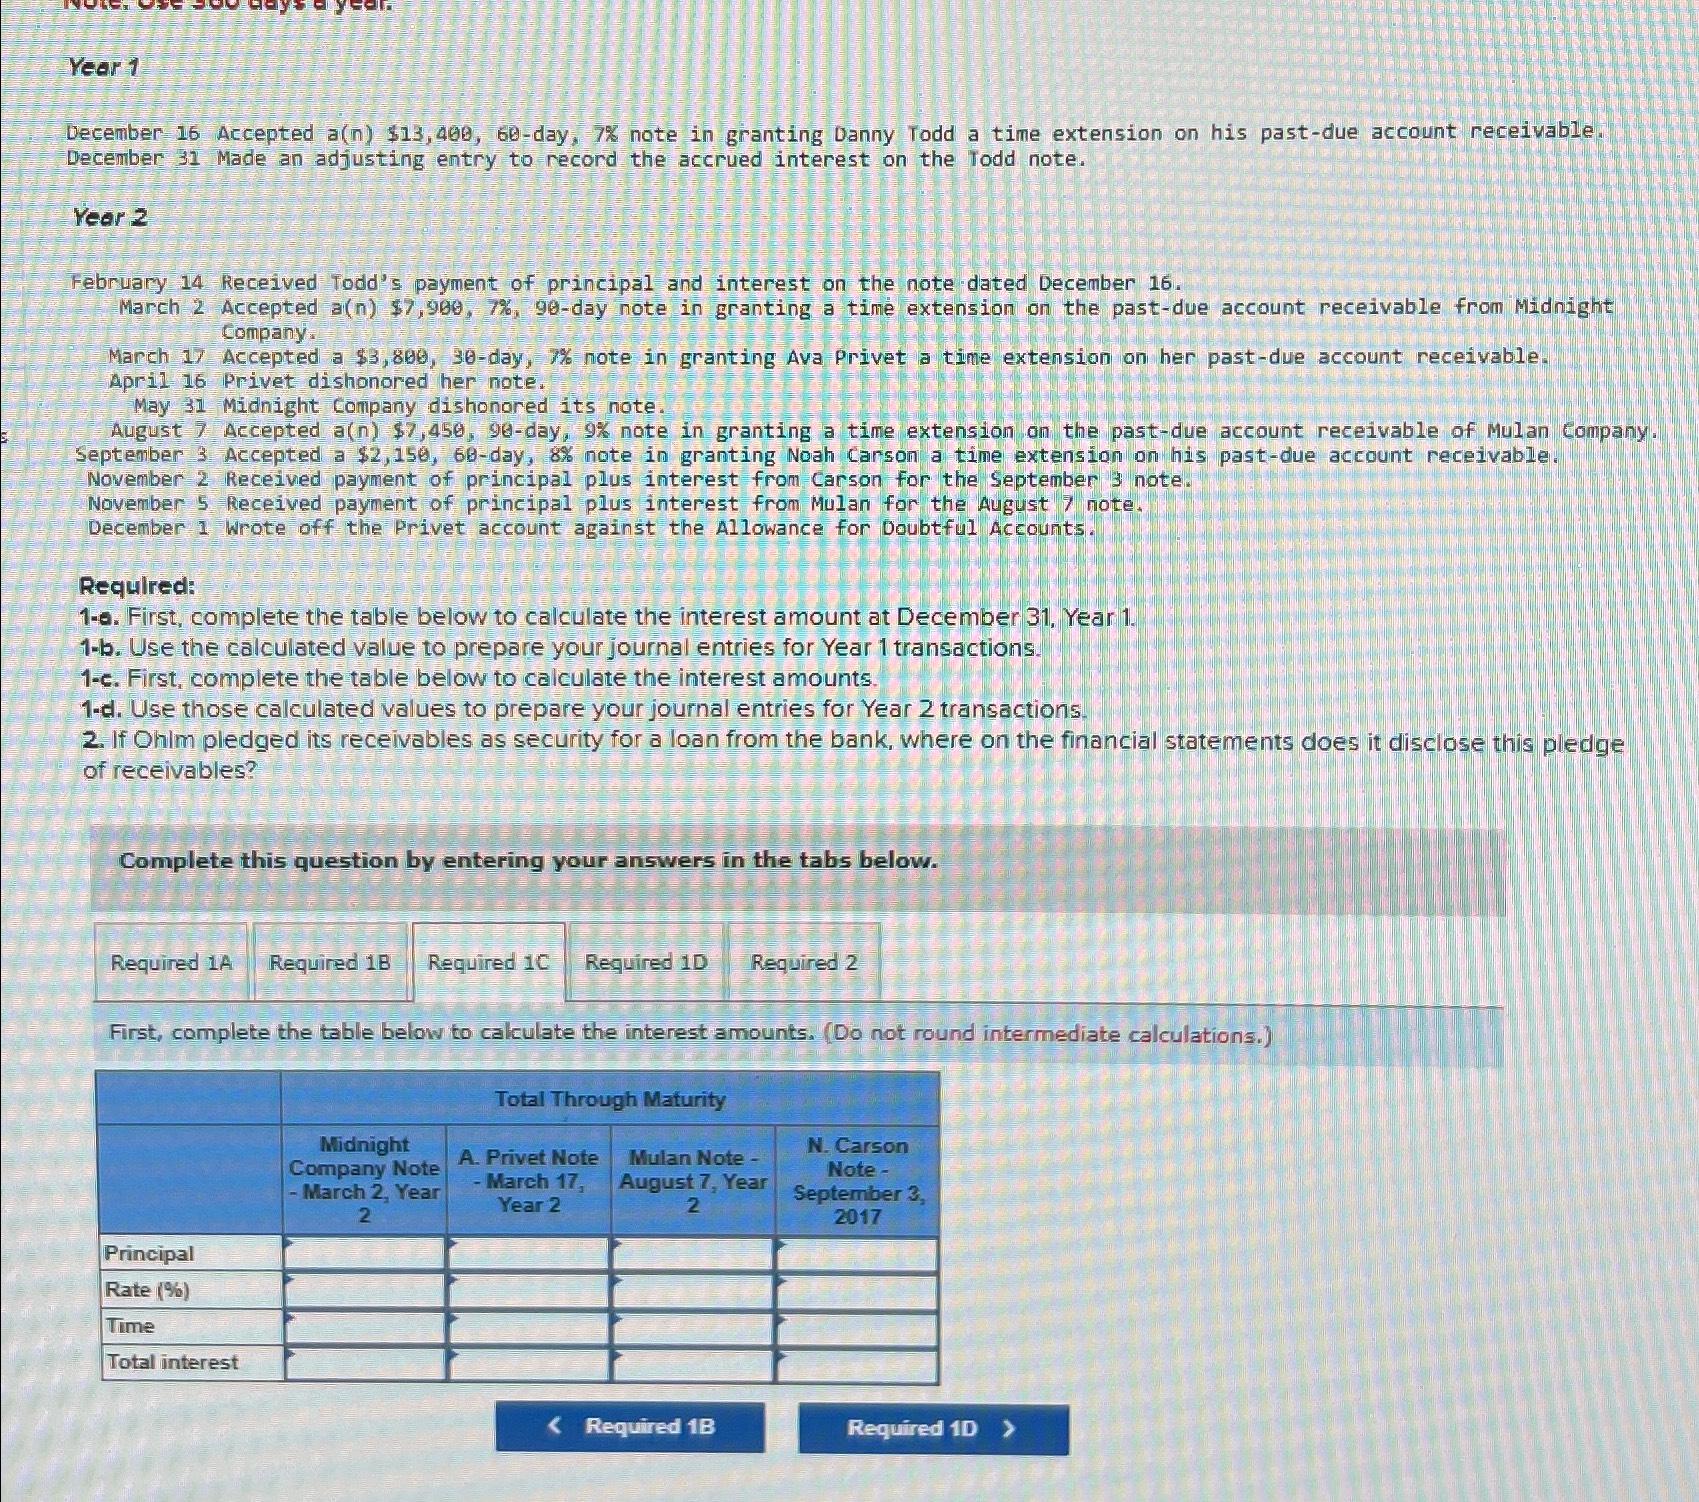The width and height of the screenshot is (1699, 1502).
Task: Click the September 3 Noah Carson transaction line
Action: [818, 455]
